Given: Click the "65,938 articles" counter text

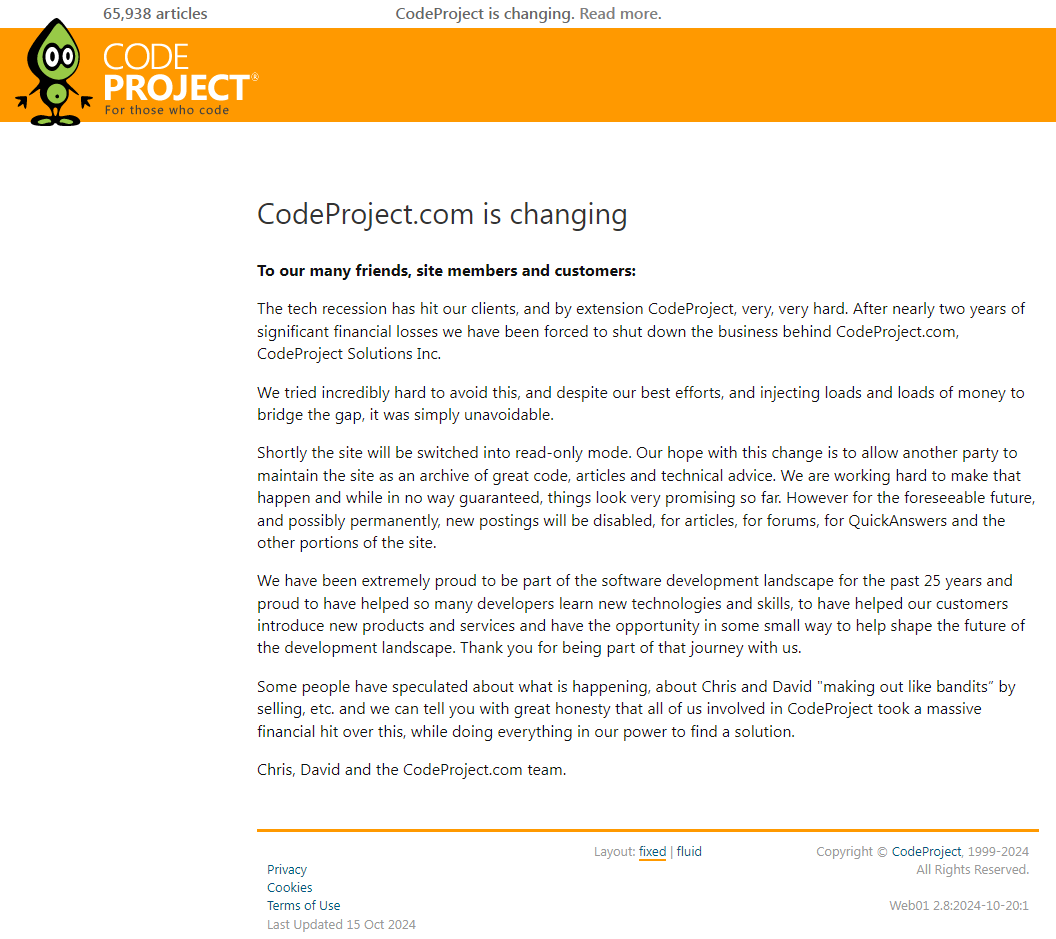Looking at the screenshot, I should (155, 14).
